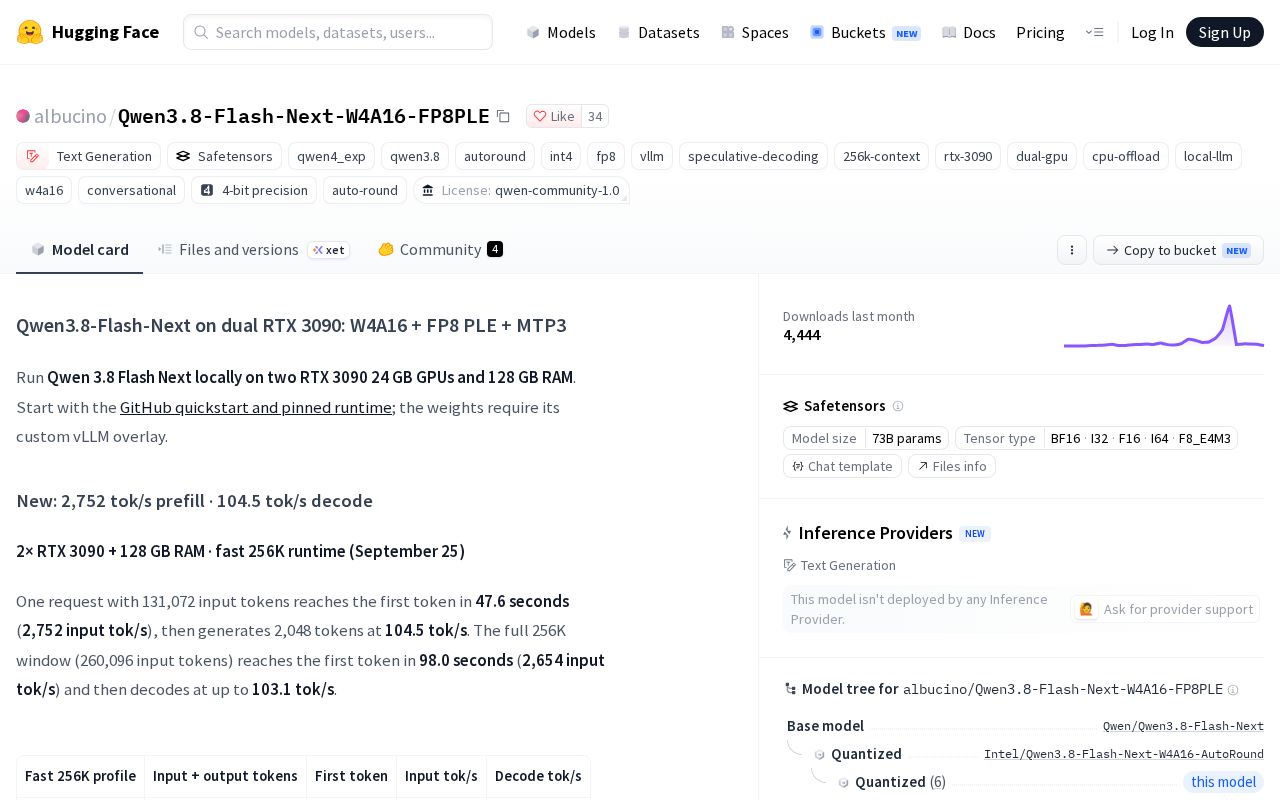Focus the search models input field
This screenshot has width=1280, height=800.
coord(338,32)
